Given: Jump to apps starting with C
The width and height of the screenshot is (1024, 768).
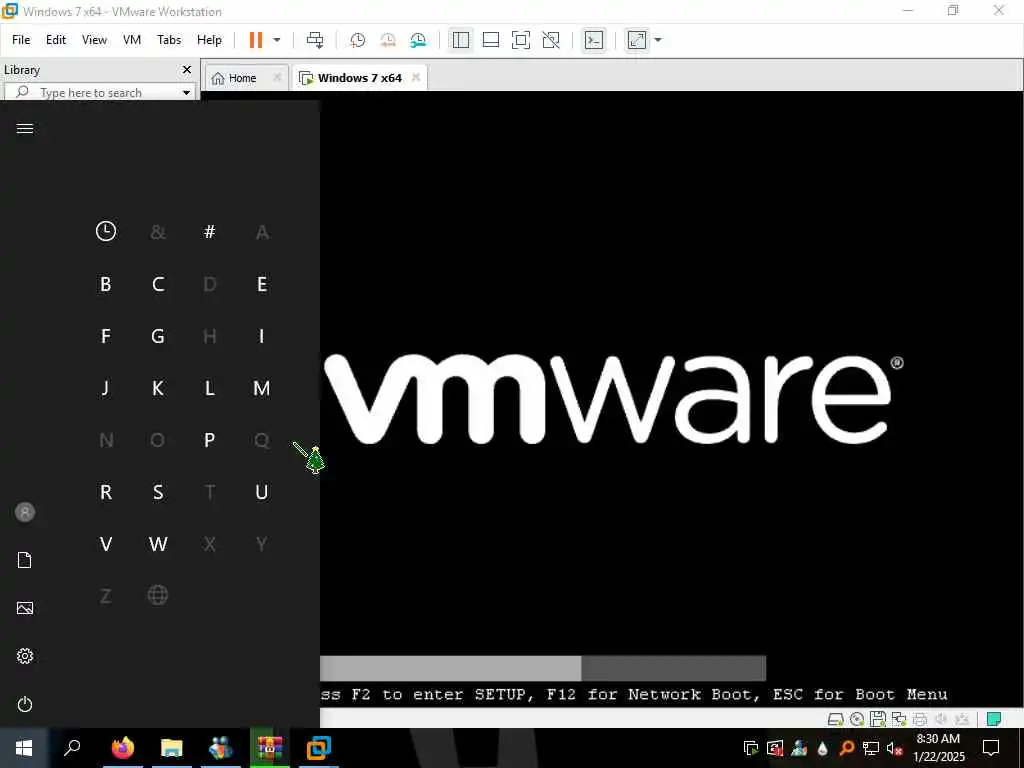Looking at the screenshot, I should [158, 284].
